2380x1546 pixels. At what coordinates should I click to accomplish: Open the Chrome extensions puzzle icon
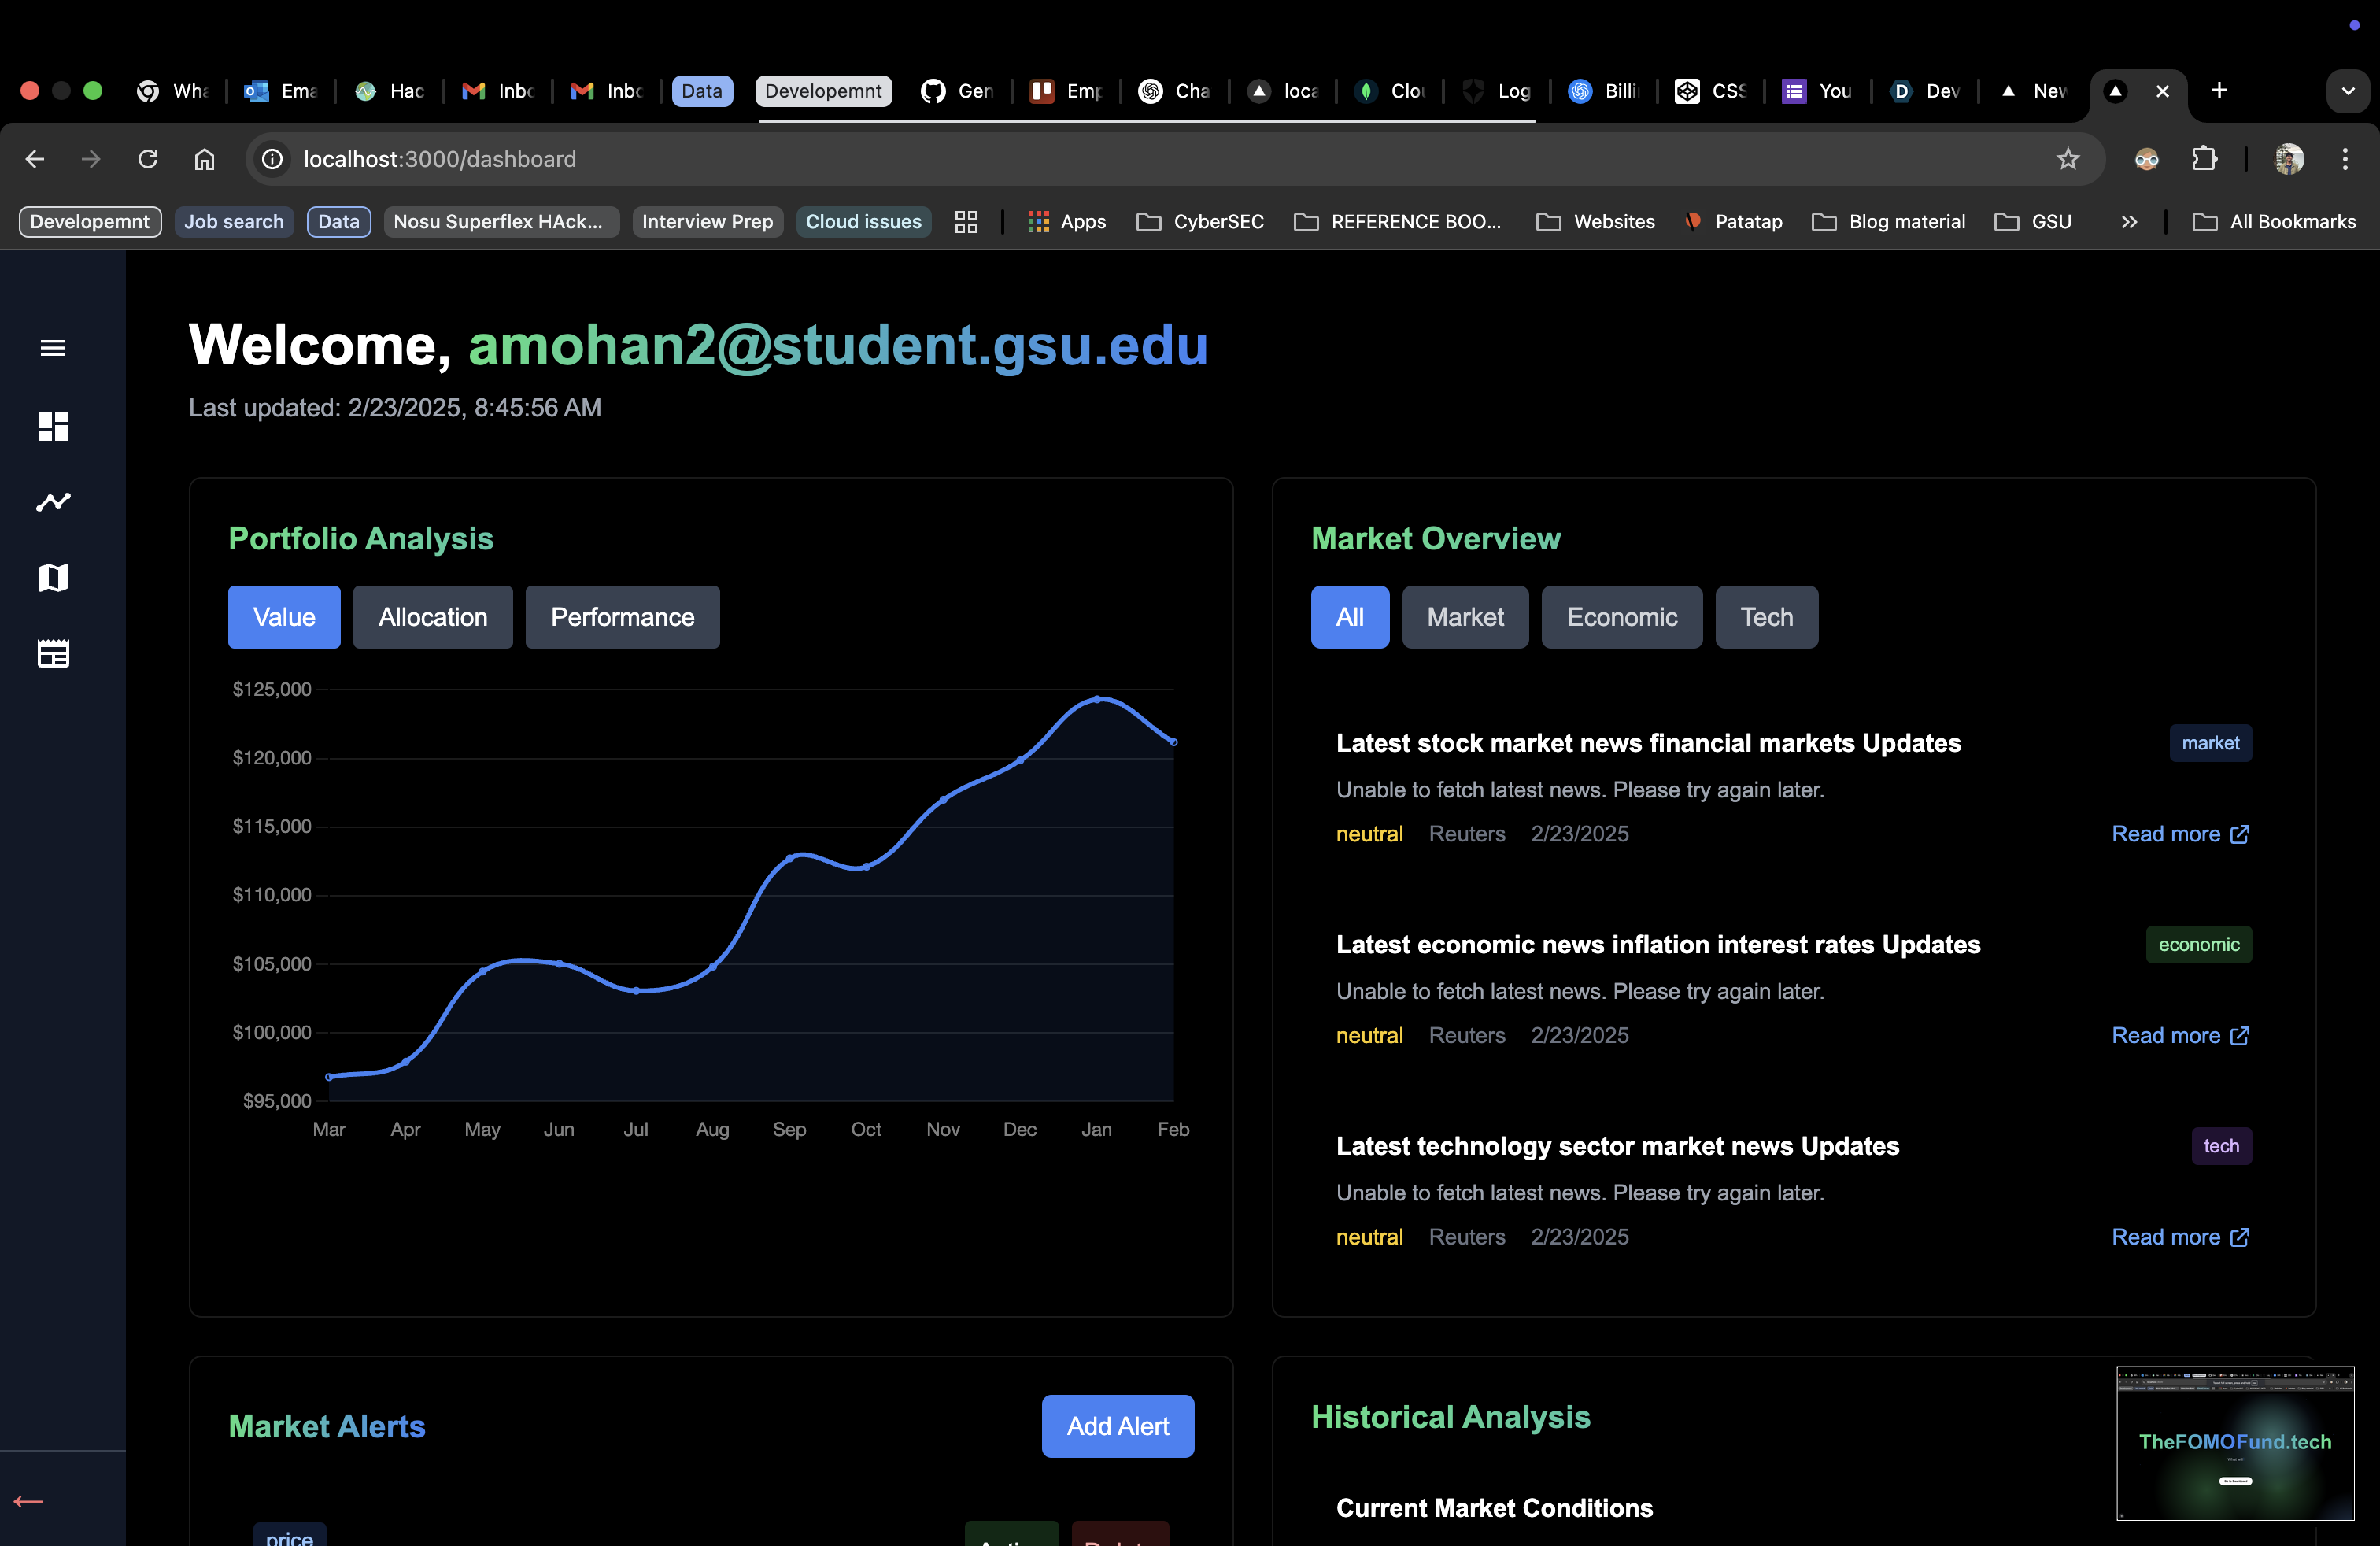(x=2204, y=159)
